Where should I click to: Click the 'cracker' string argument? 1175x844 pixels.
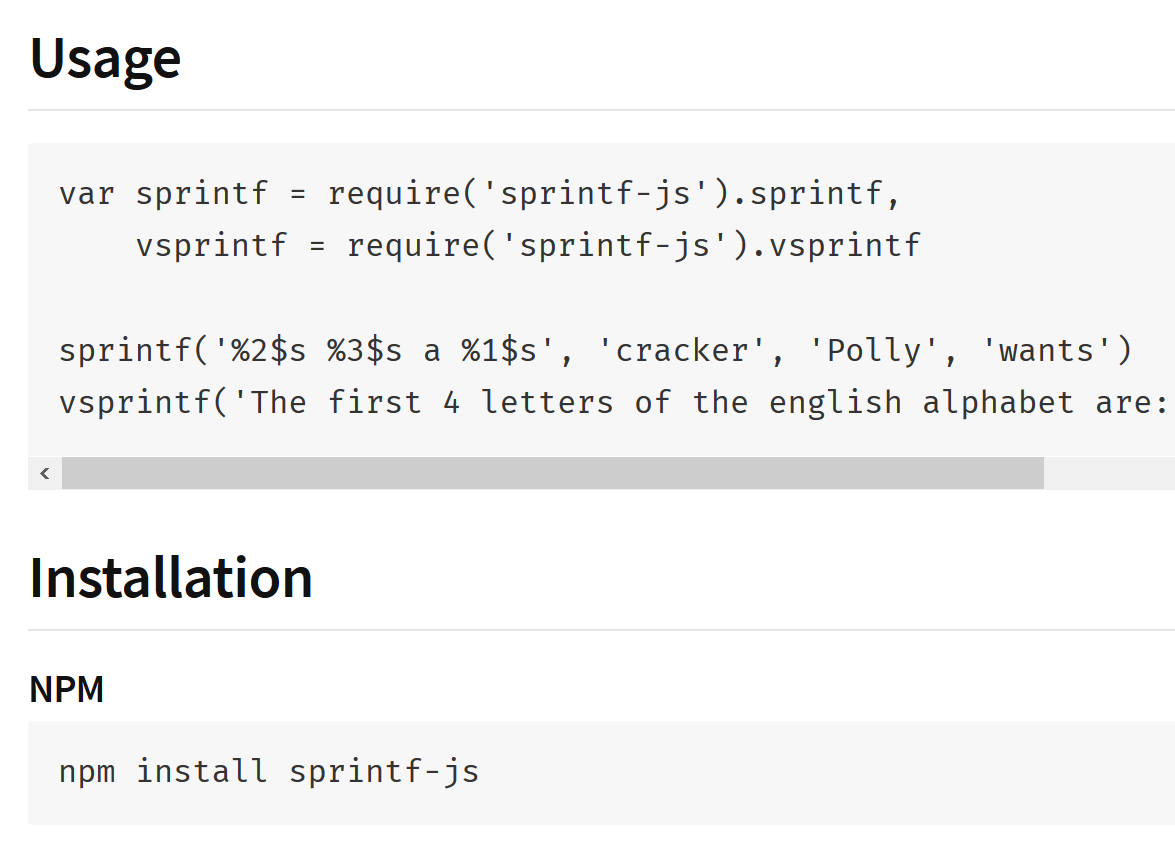click(683, 350)
